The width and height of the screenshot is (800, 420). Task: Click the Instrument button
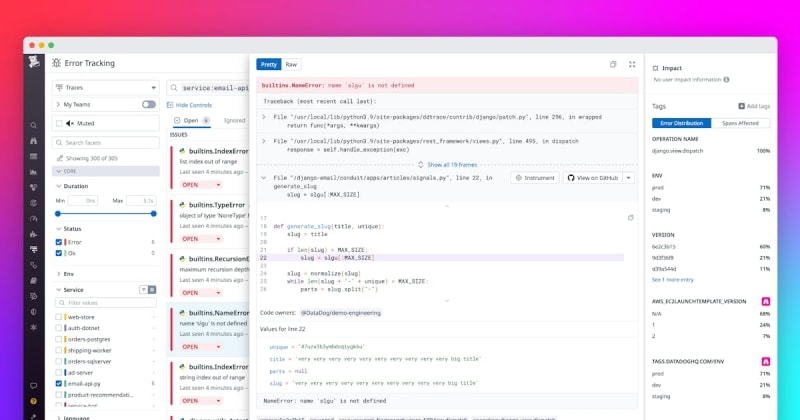pyautogui.click(x=535, y=178)
